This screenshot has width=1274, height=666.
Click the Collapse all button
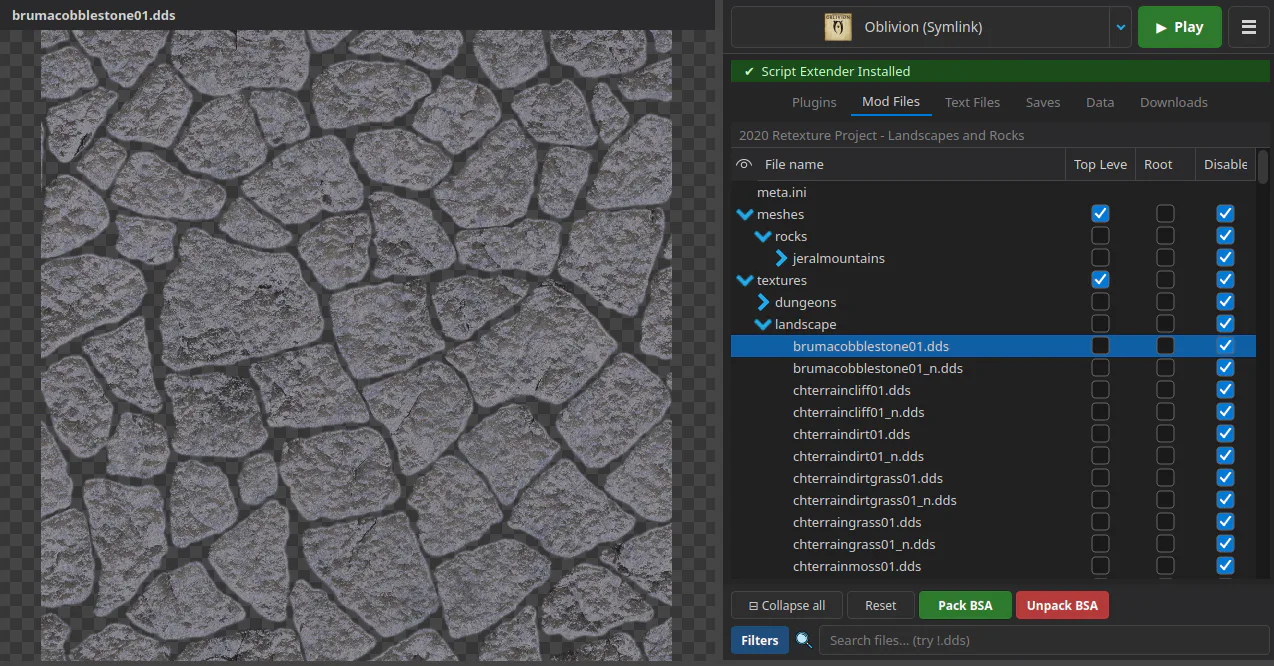tap(787, 605)
